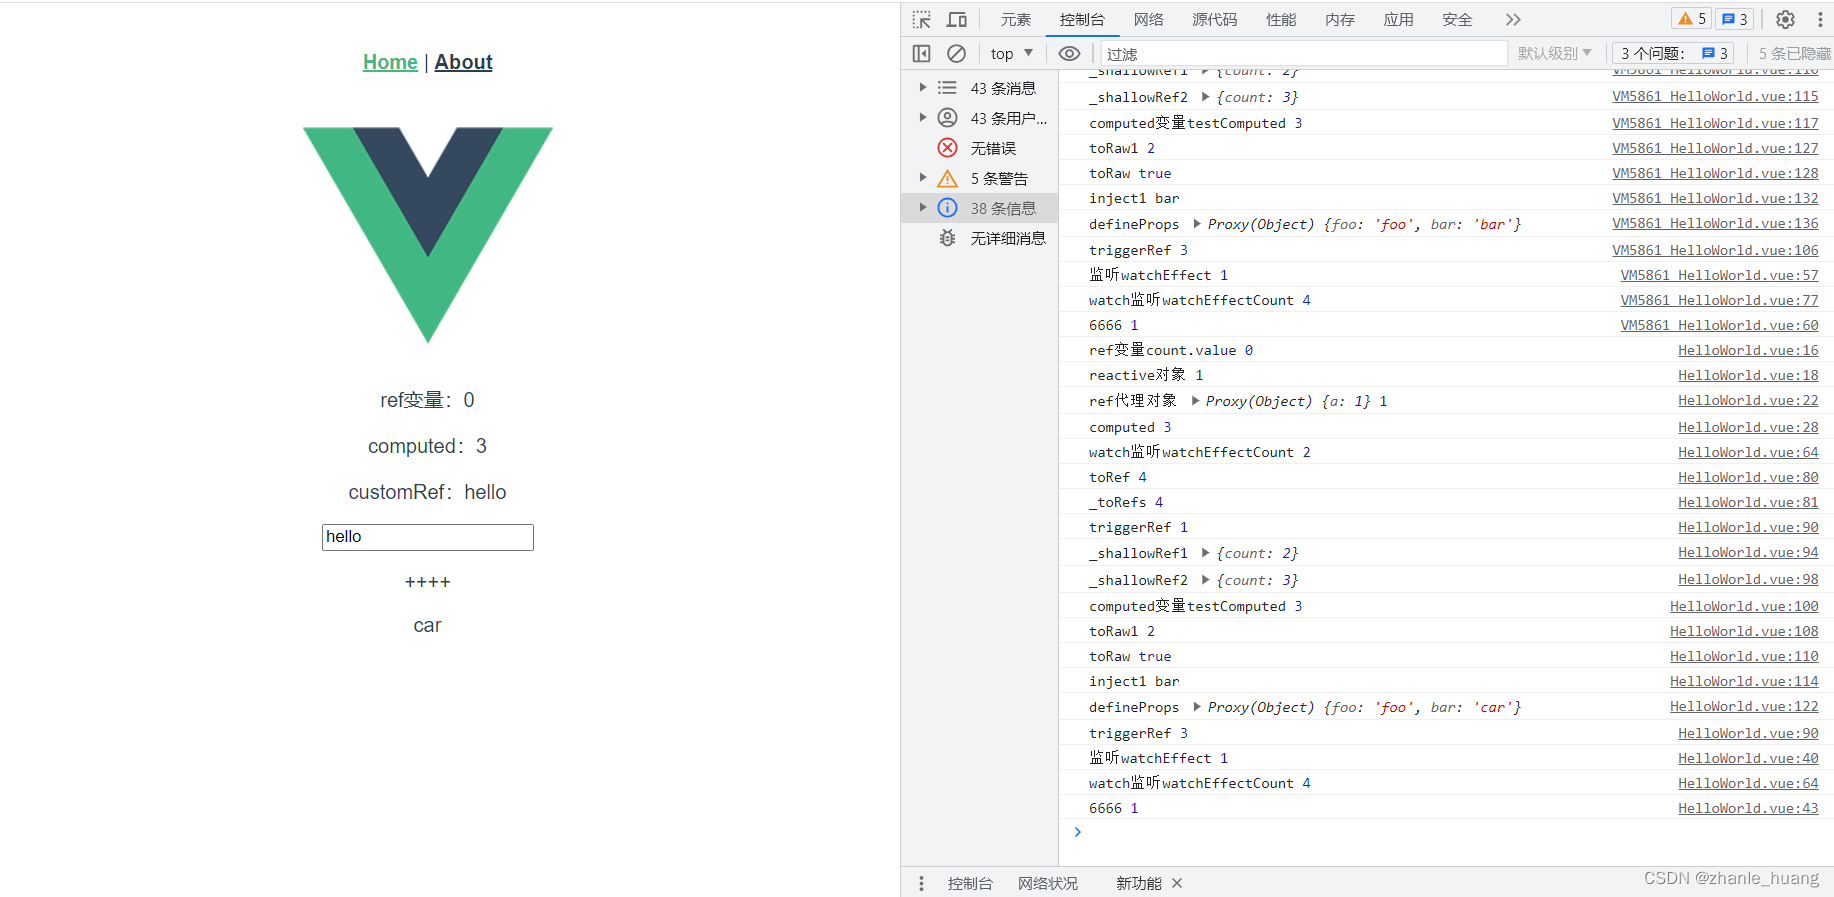Select 无错误 errors filter in sidebar
1834x897 pixels.
(979, 148)
